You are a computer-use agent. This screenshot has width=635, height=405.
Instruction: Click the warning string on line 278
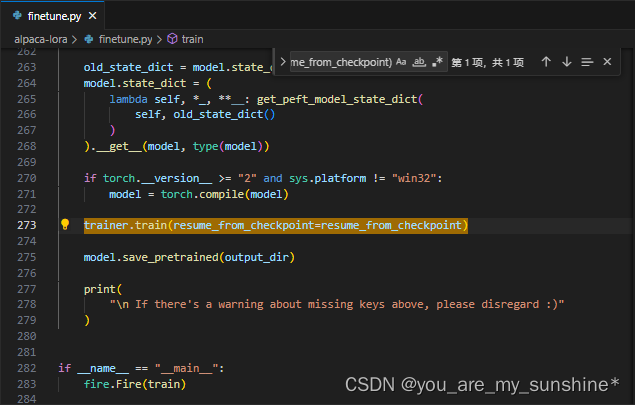tap(337, 304)
